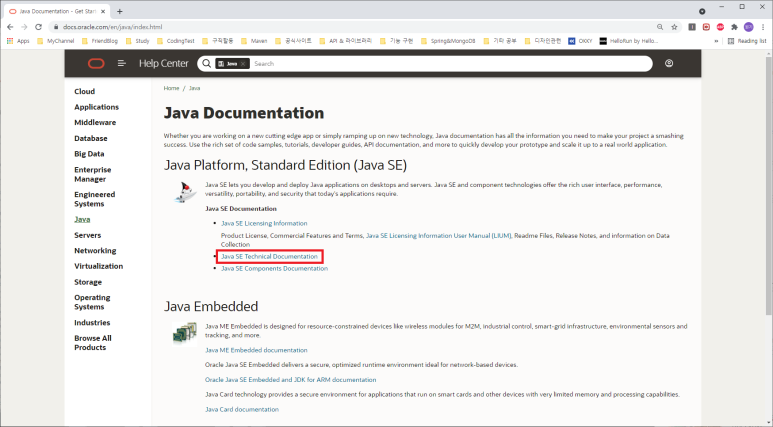Open the OKKY bookmark
Screen dimensions: 773x427
click(580, 41)
